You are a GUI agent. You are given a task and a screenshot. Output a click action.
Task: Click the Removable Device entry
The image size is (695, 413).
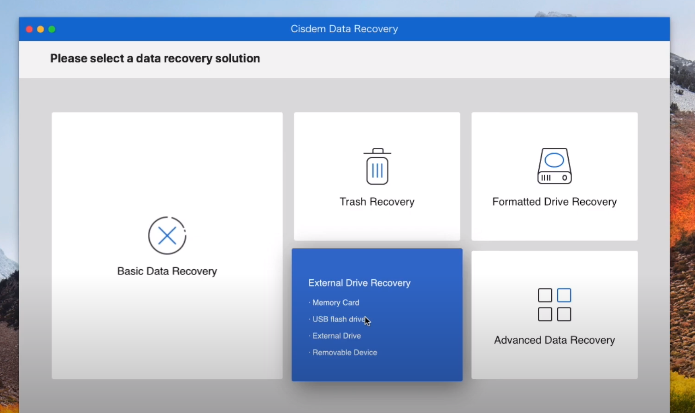(x=344, y=353)
